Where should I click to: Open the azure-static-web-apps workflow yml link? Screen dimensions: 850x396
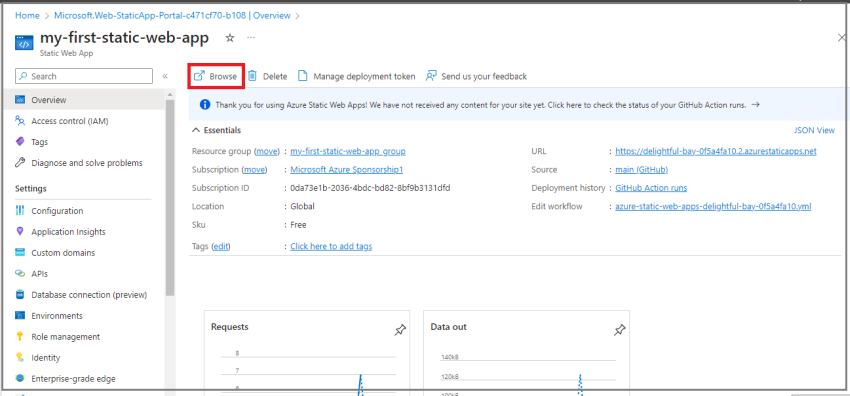[x=713, y=206]
